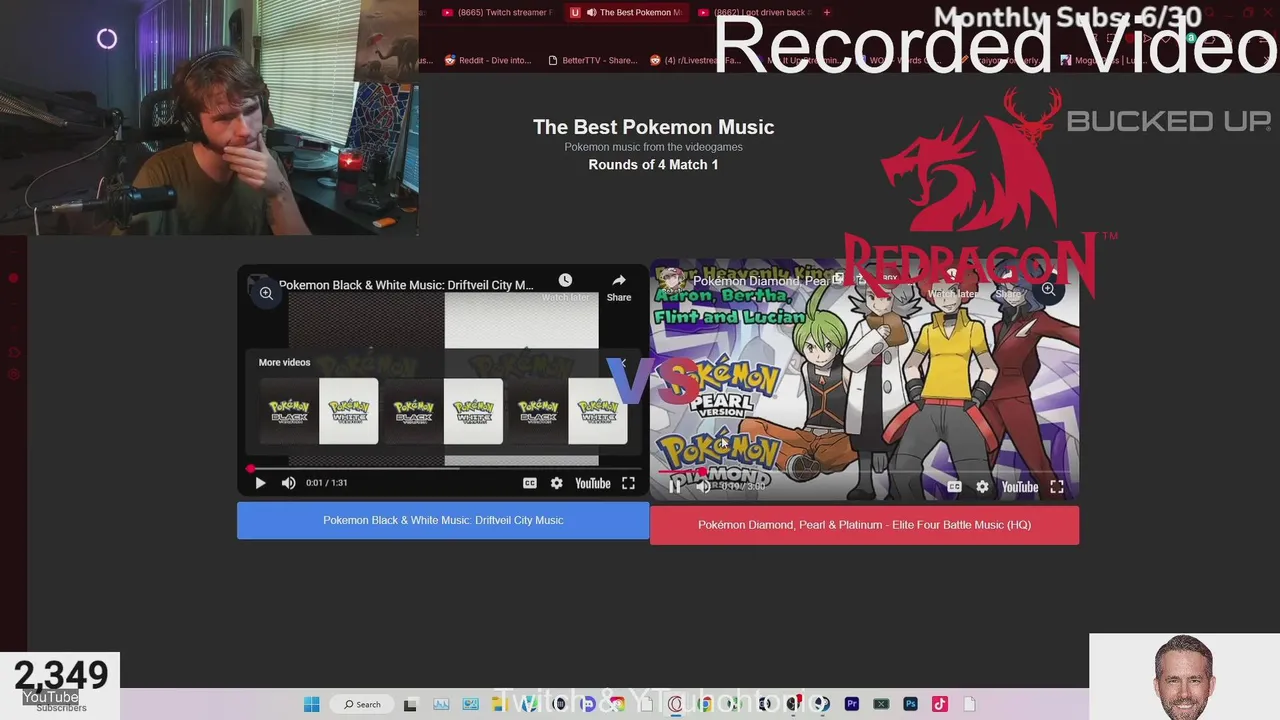Screen dimensions: 1280x720
Task: Vote for Pokemon Black & White: Driftveil City Music
Action: (x=443, y=520)
